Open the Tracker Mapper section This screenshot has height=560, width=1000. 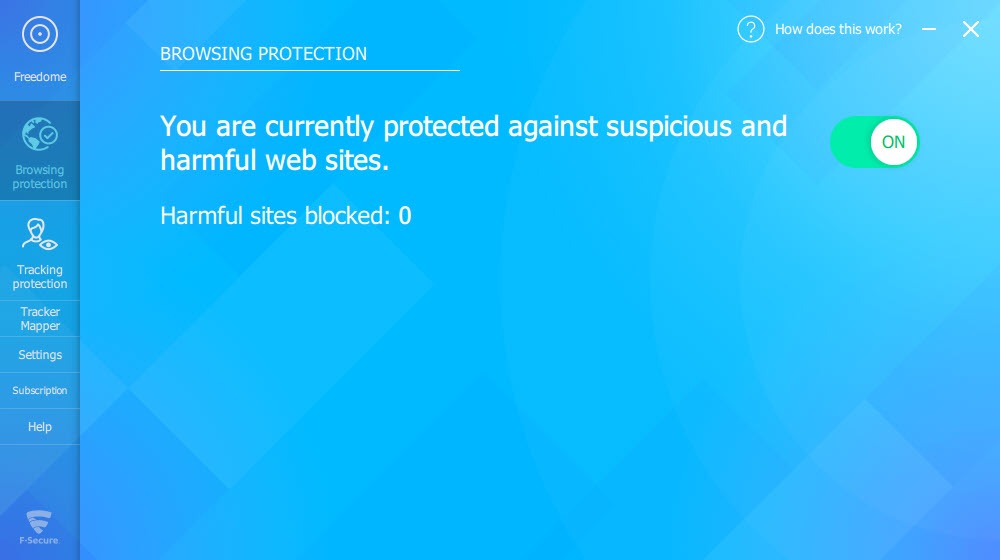(40, 319)
